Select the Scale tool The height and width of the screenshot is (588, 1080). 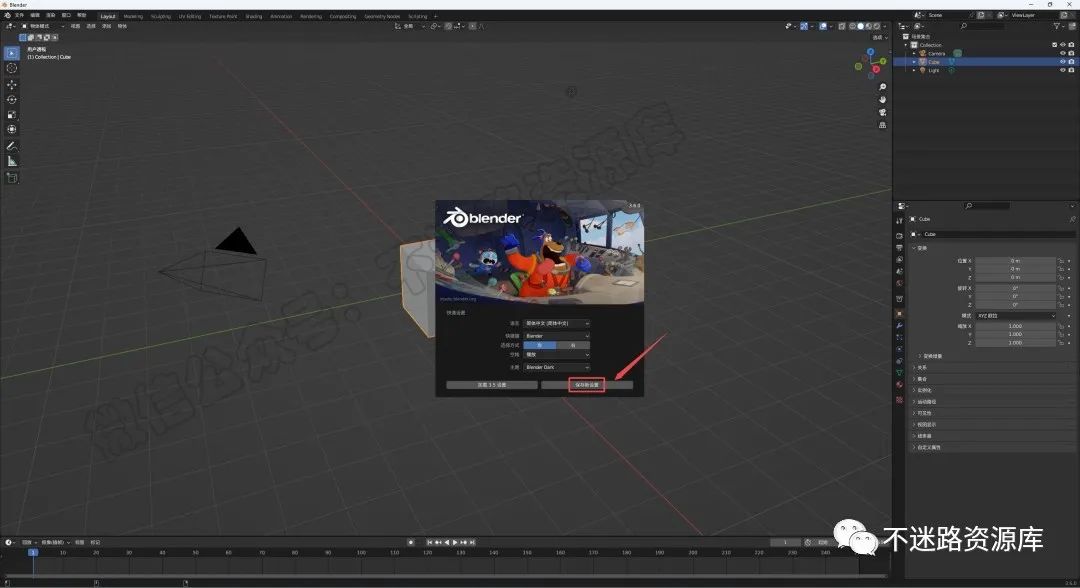[12, 115]
